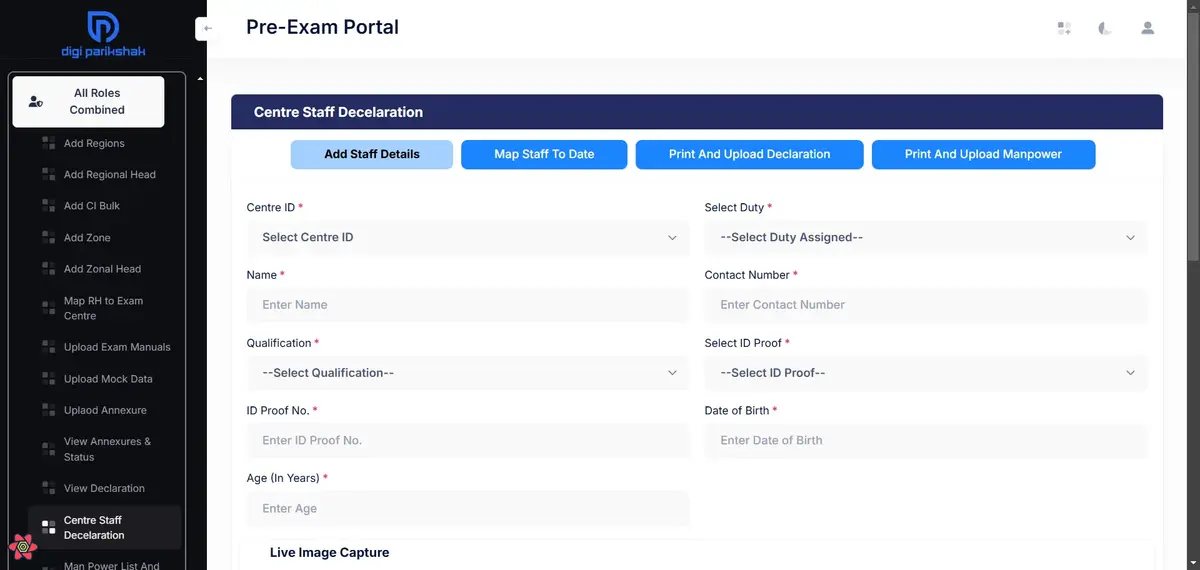Open the Select Duty Assigned dropdown
The width and height of the screenshot is (1200, 570).
pyautogui.click(x=926, y=237)
